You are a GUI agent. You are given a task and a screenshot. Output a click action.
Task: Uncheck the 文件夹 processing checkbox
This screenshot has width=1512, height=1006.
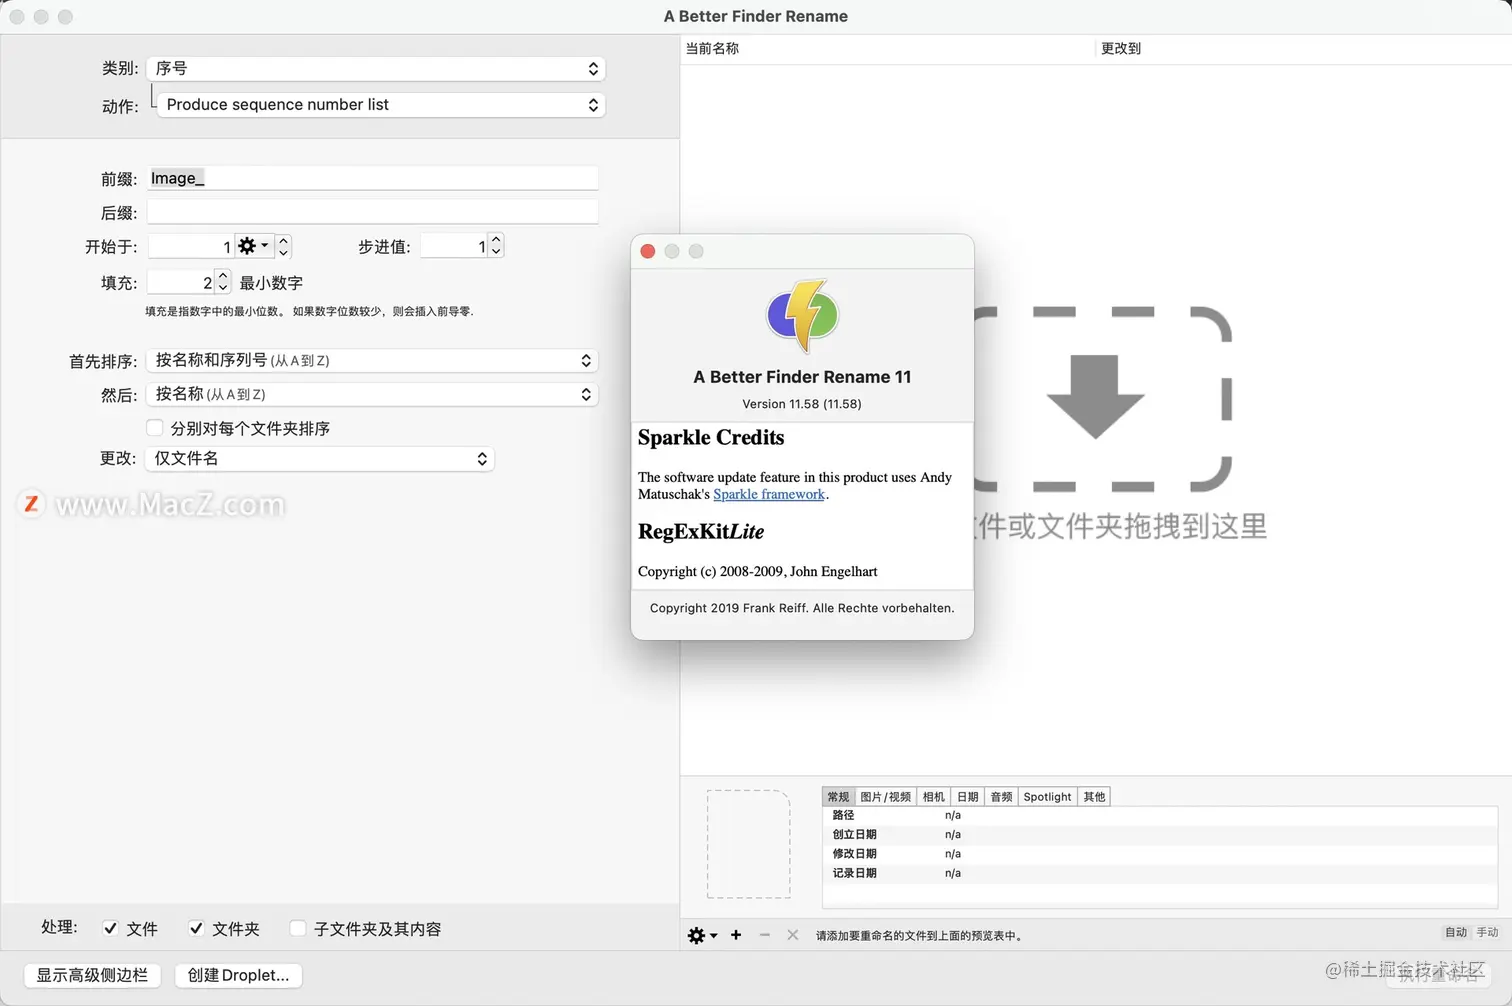(x=196, y=928)
